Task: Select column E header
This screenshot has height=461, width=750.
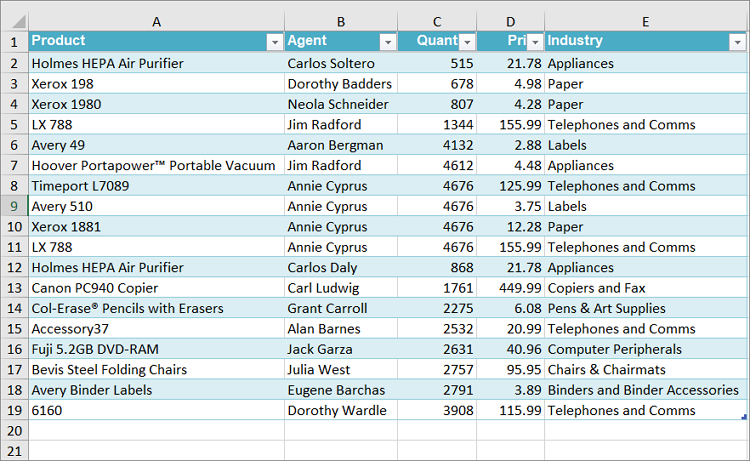Action: click(646, 22)
